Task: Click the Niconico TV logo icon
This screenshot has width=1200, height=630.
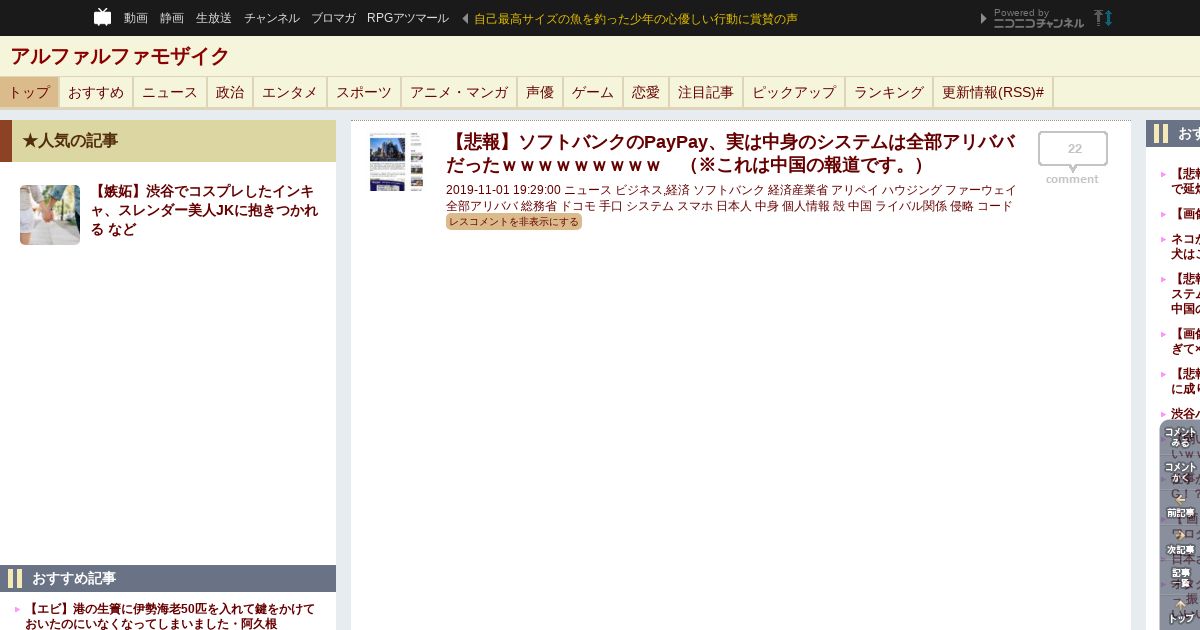Action: tap(102, 17)
